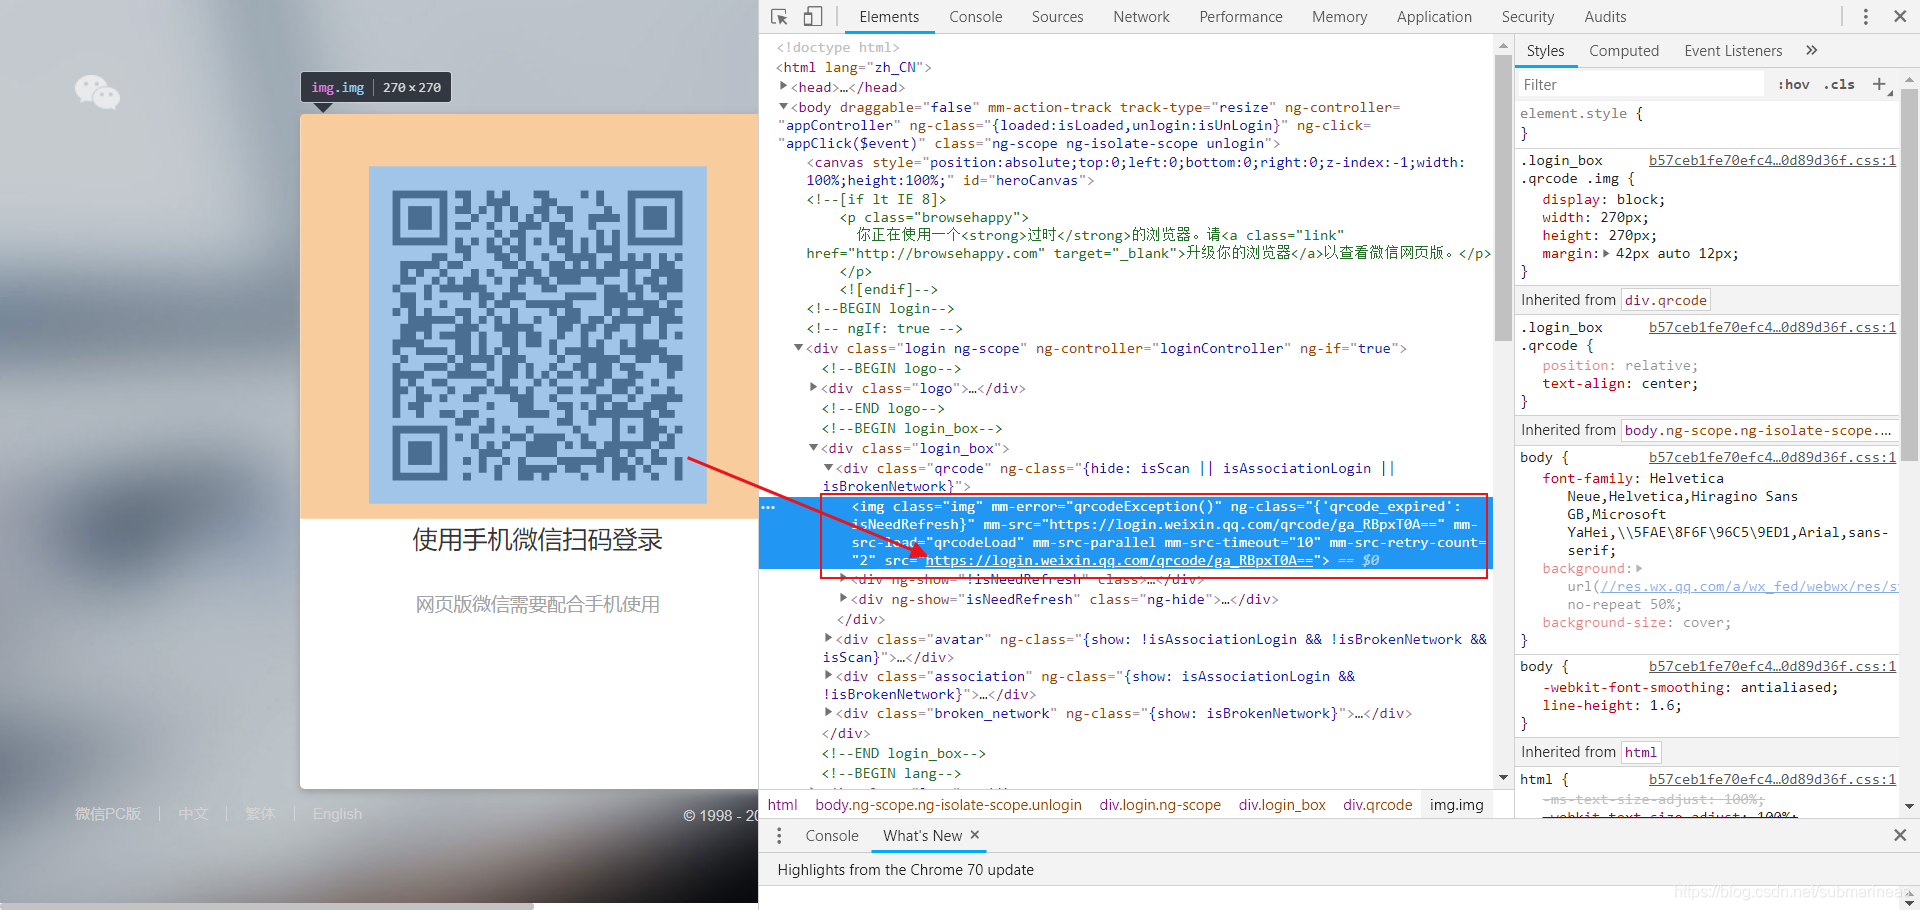Select div.login.ng-scope breadcrumb item
Viewport: 1920px width, 910px height.
coord(1160,805)
